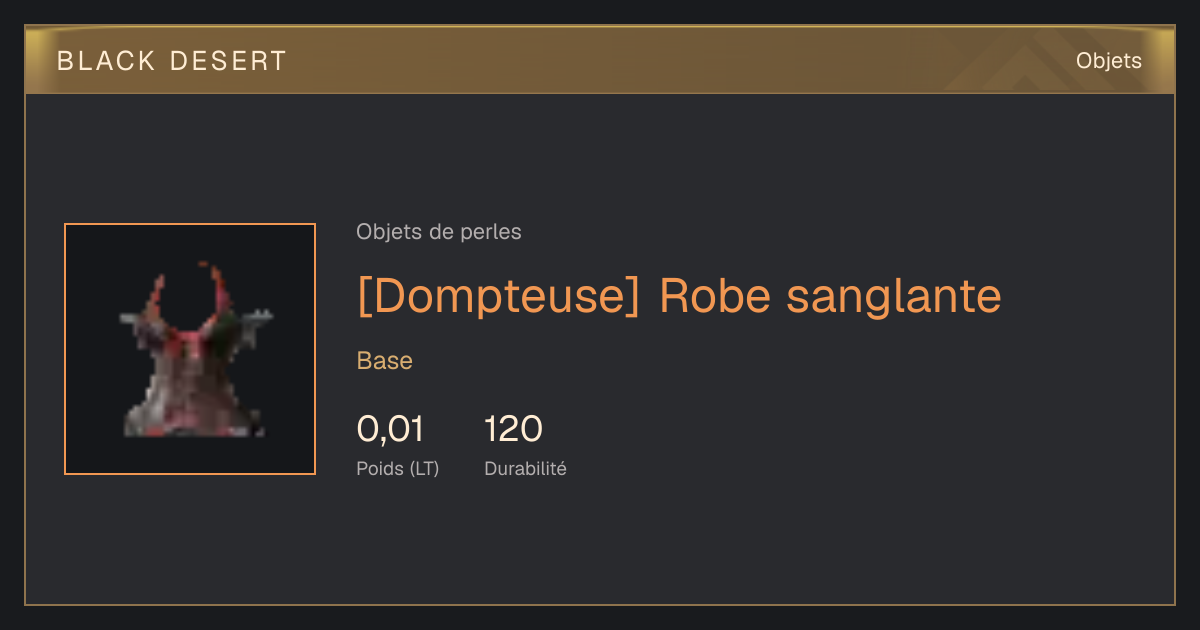This screenshot has height=630, width=1200.
Task: Click the Durabilité label
Action: click(x=525, y=468)
